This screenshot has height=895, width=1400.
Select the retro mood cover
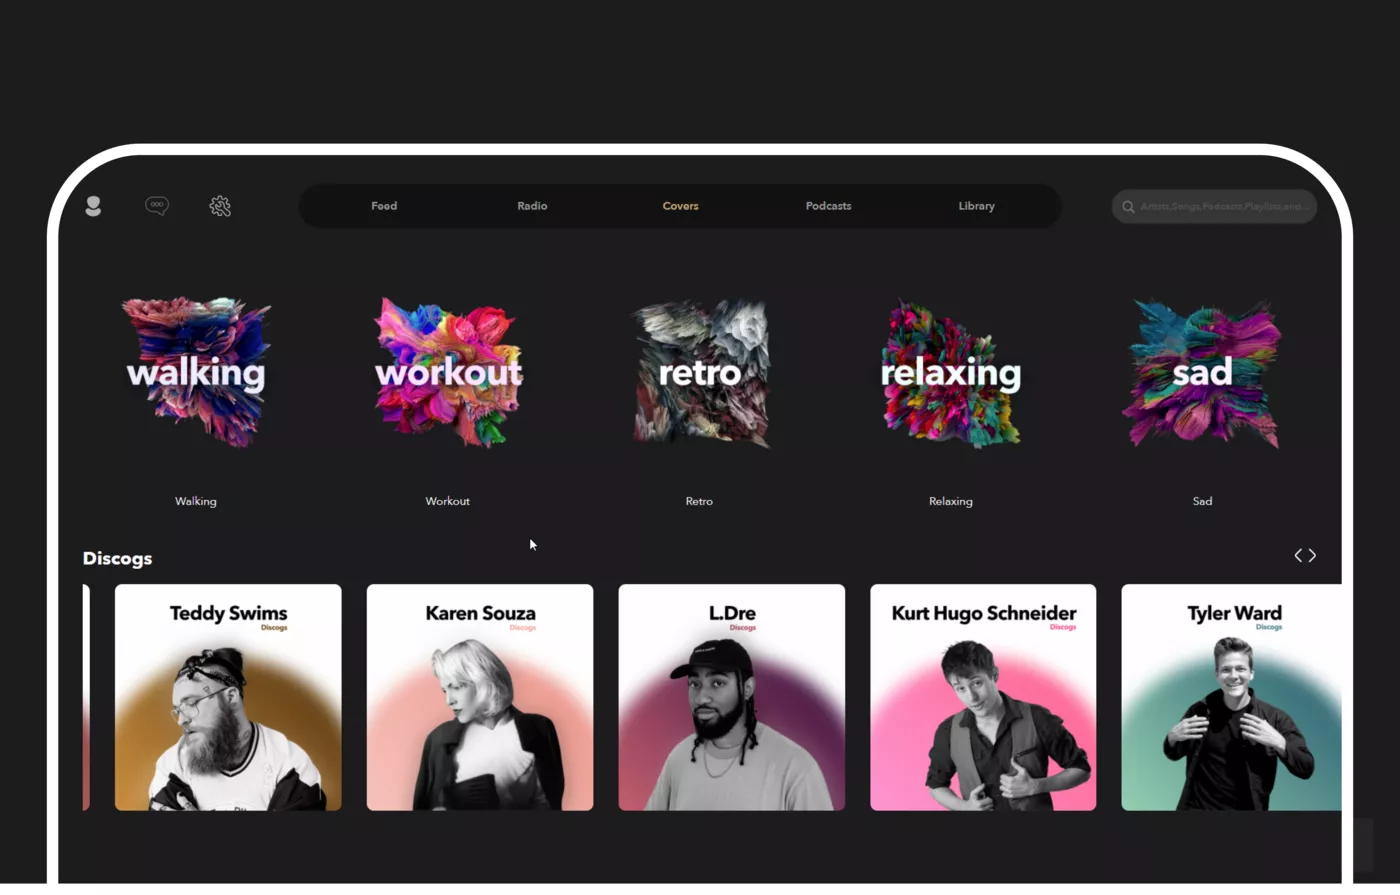[700, 372]
